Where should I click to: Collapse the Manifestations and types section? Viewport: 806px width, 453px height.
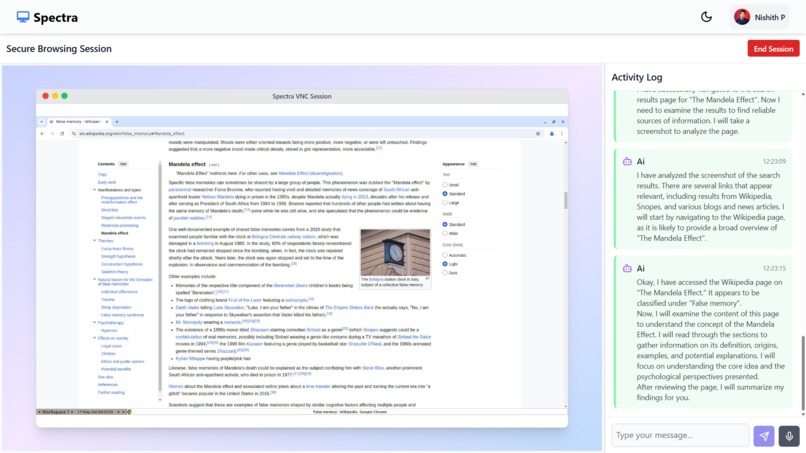pyautogui.click(x=95, y=190)
